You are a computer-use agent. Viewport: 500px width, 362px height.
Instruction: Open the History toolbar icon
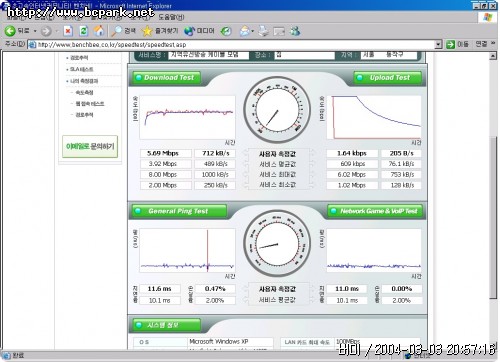pyautogui.click(x=226, y=31)
